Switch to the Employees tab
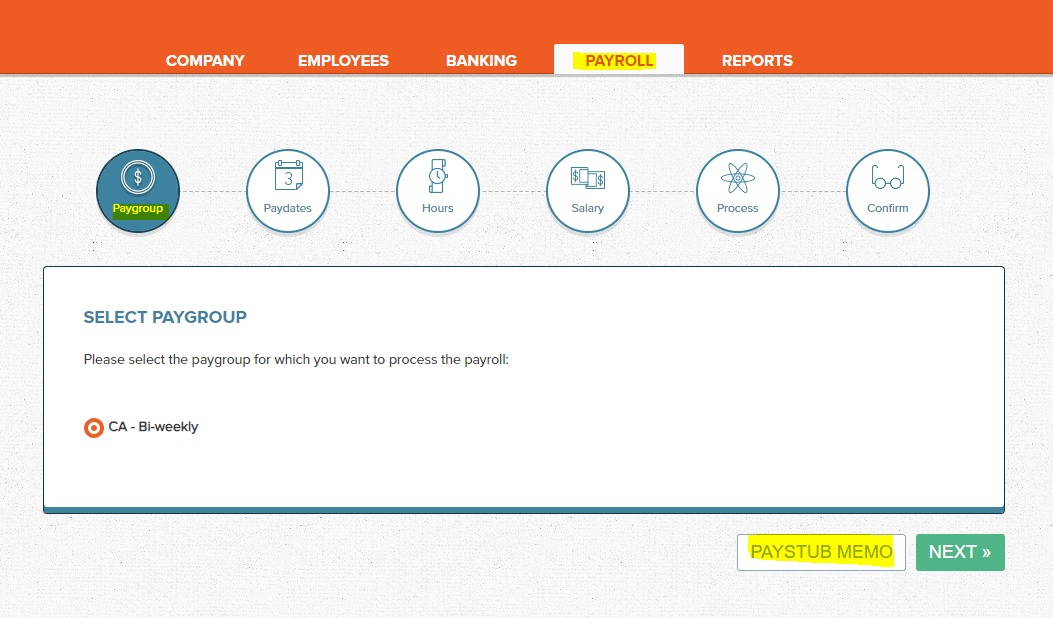 343,60
